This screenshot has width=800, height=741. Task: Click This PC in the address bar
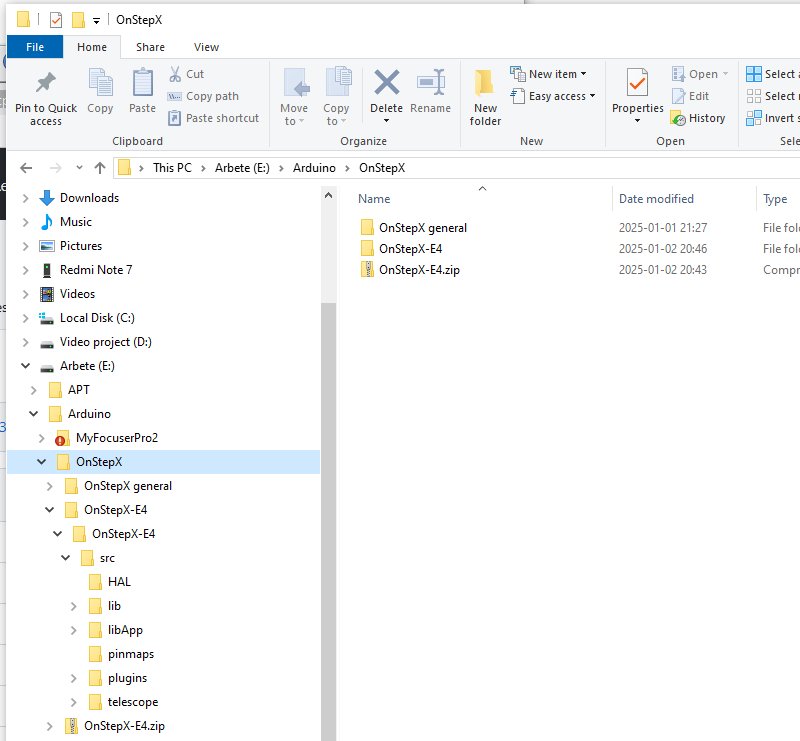172,168
